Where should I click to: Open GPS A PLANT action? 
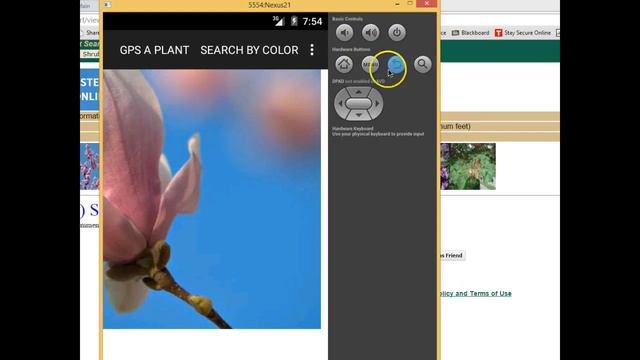[x=154, y=50]
